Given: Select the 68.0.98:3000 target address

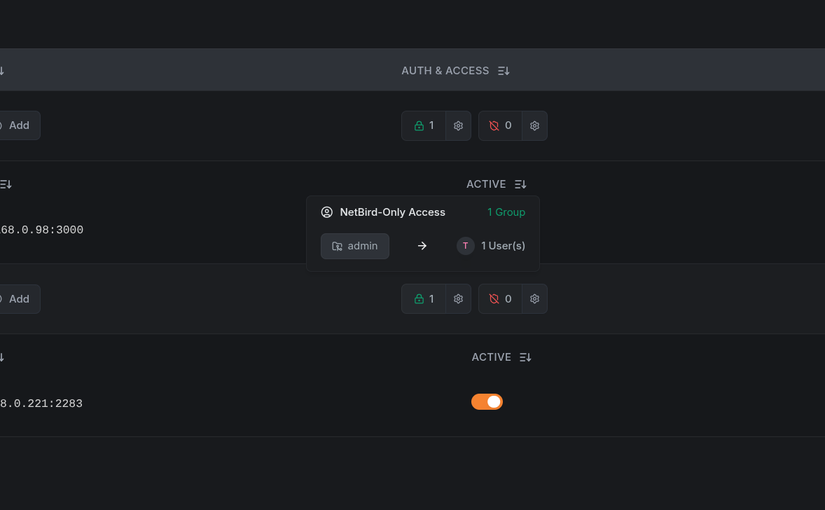Looking at the screenshot, I should (x=42, y=230).
